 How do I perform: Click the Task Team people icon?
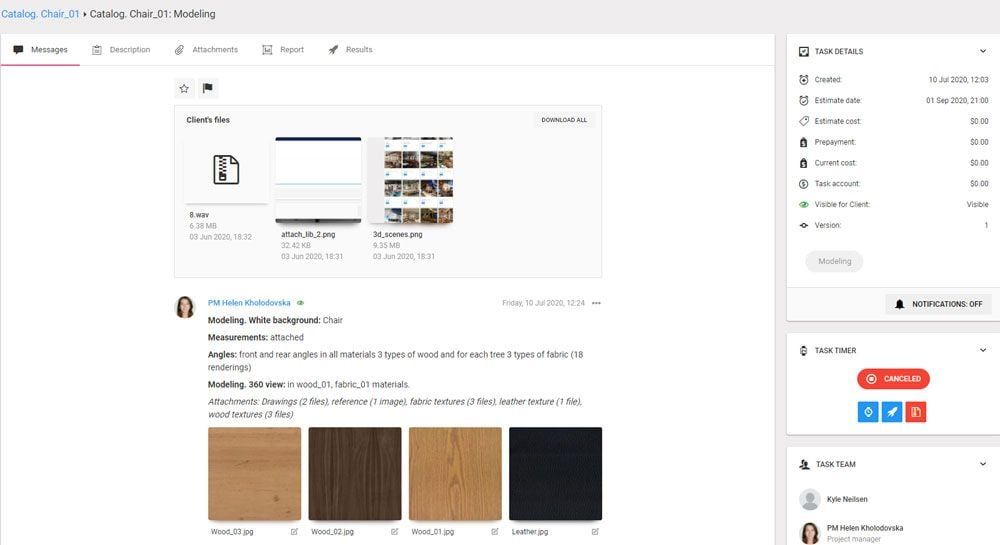[804, 465]
